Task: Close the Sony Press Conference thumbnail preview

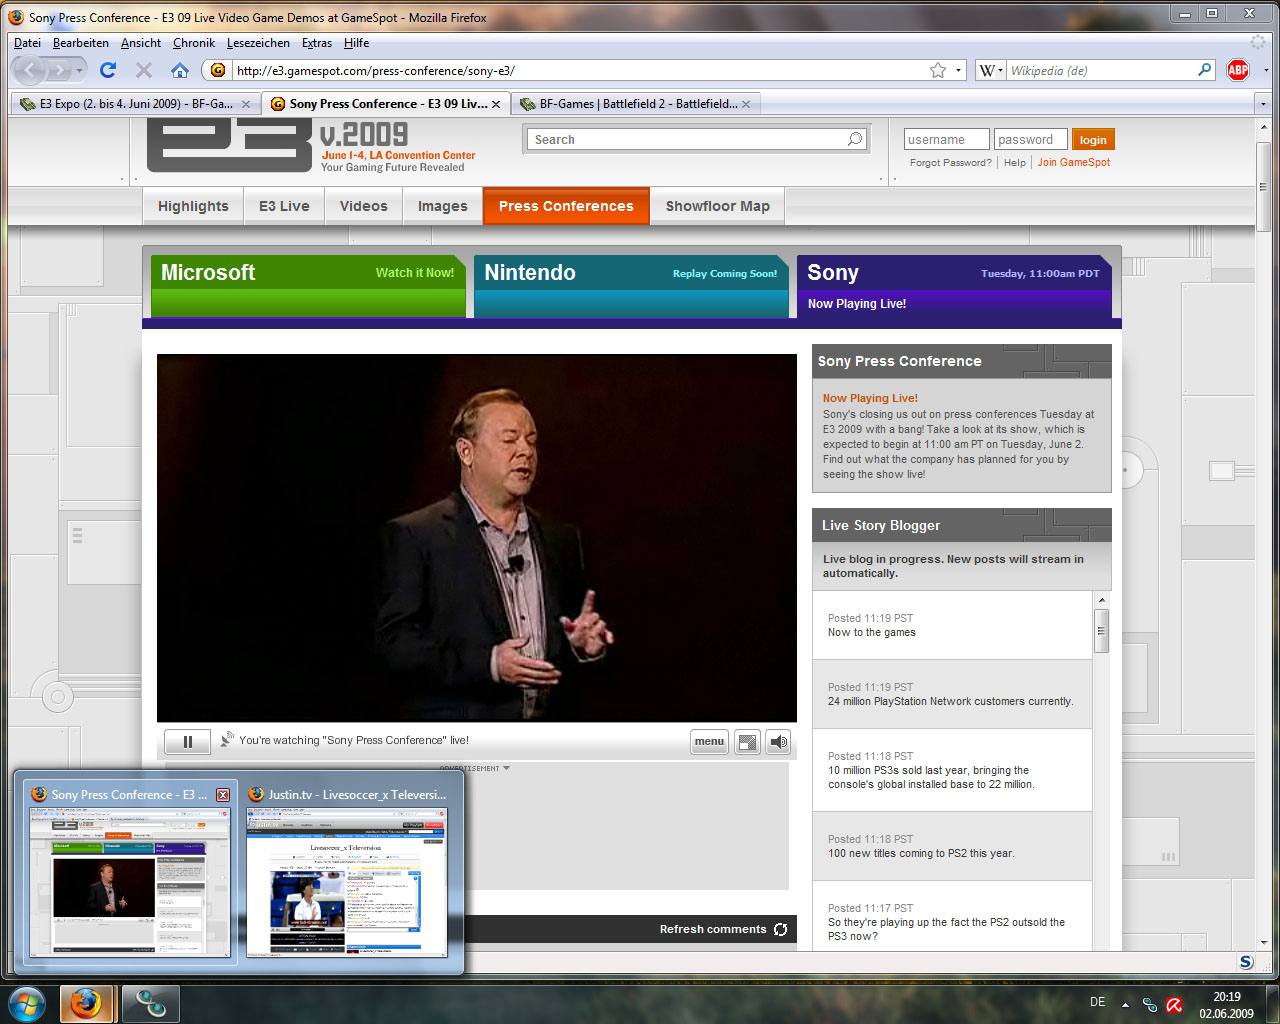Action: [x=223, y=795]
